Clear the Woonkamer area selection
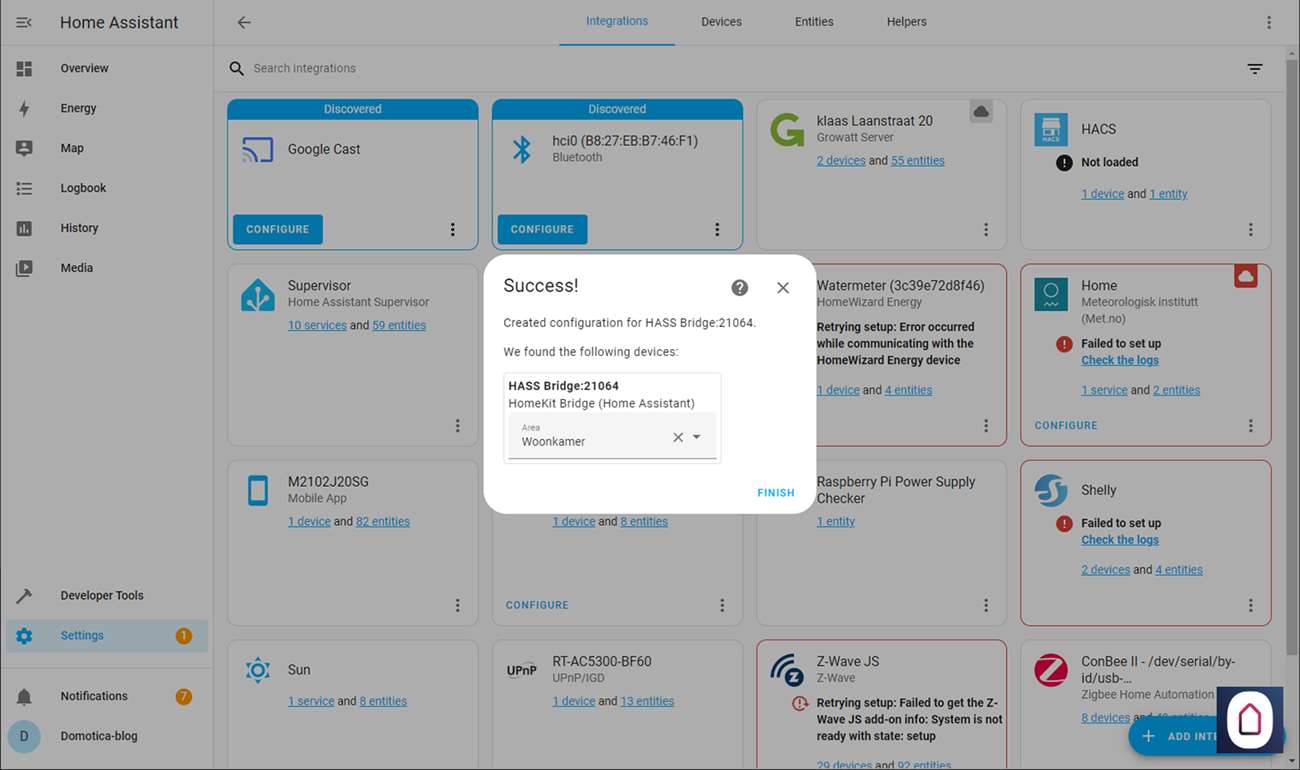1300x770 pixels. 677,437
